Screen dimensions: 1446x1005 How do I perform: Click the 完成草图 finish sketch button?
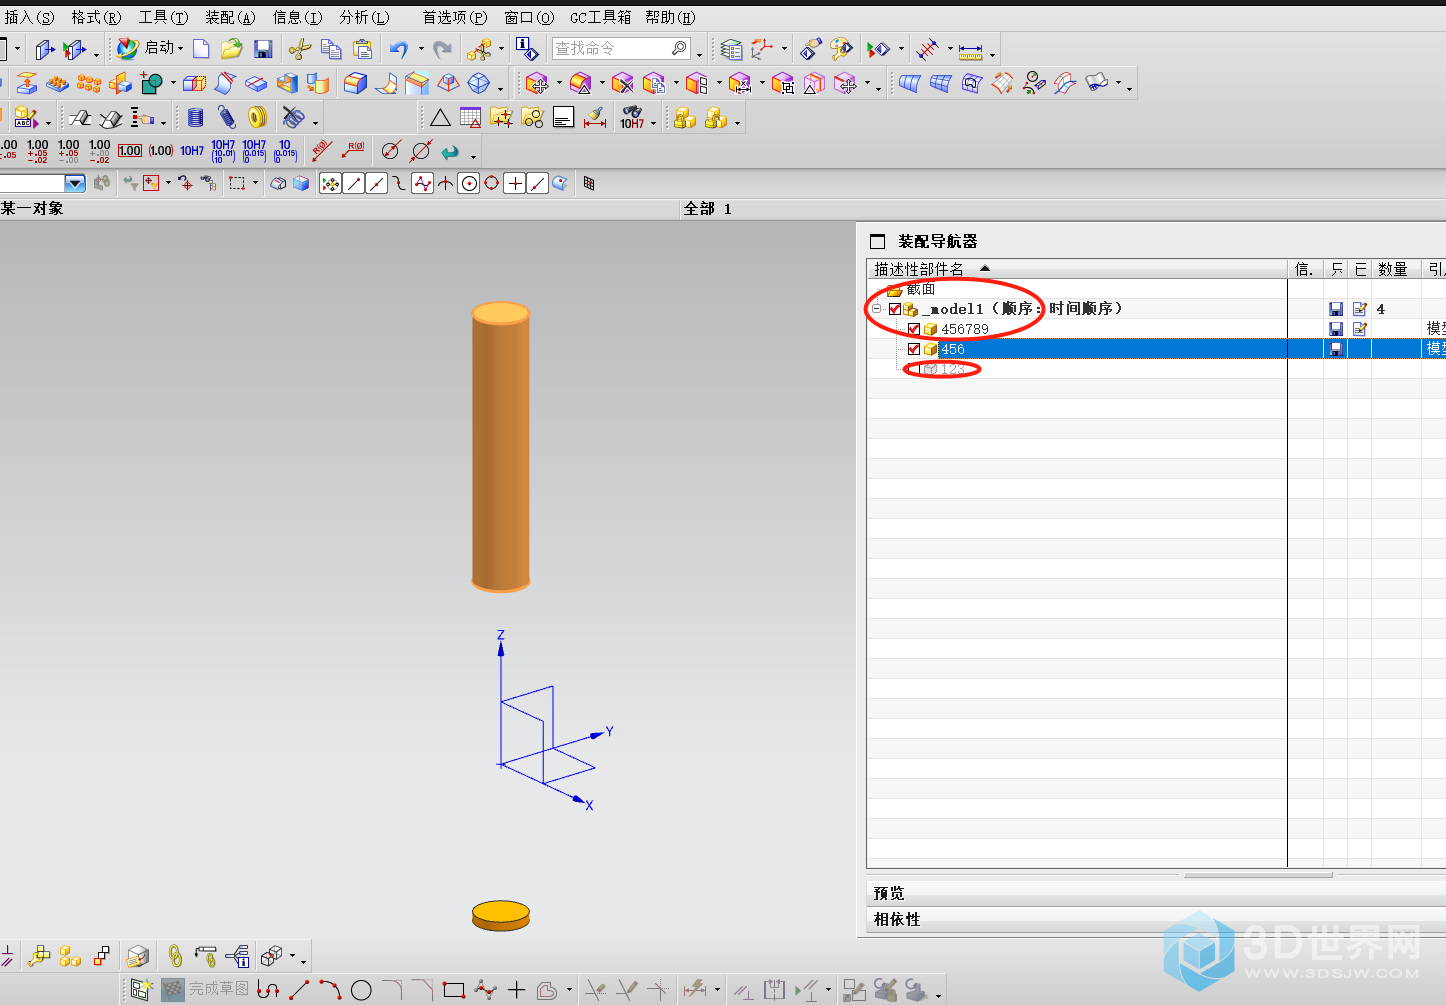pos(206,989)
